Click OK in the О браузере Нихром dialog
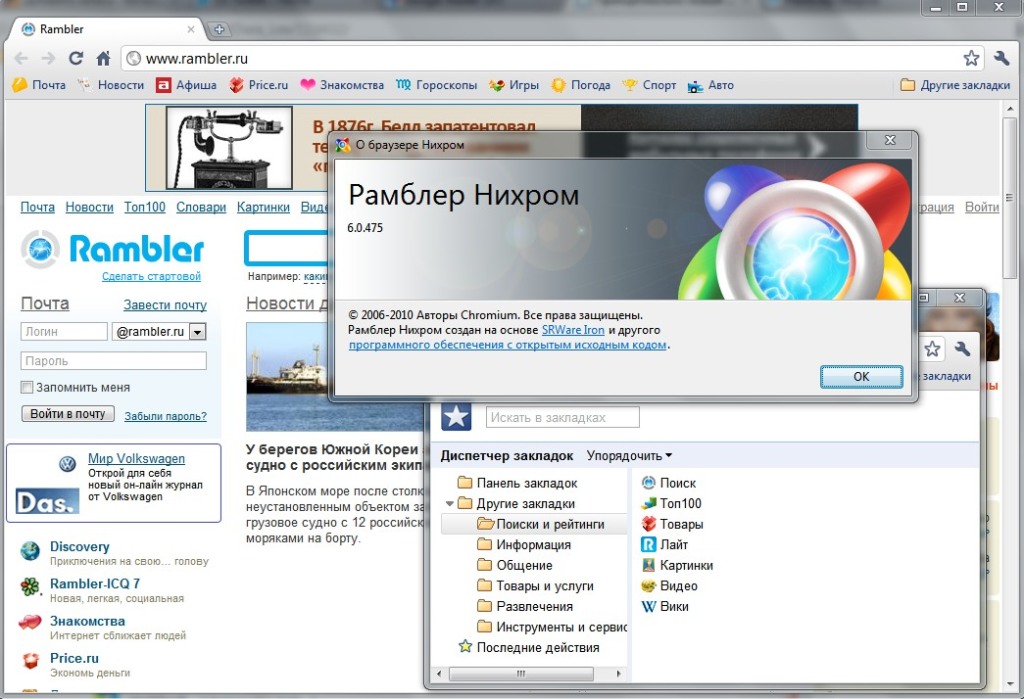The image size is (1024, 699). tap(861, 376)
